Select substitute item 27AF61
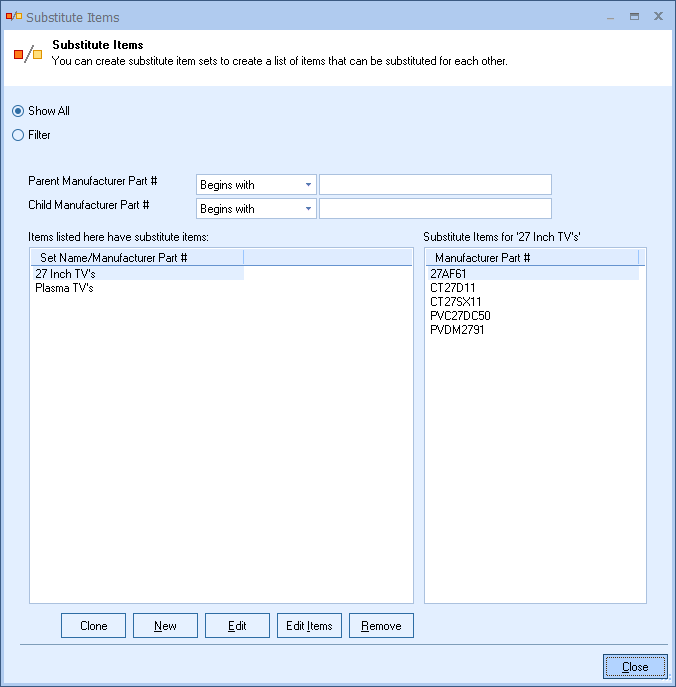 (x=448, y=273)
